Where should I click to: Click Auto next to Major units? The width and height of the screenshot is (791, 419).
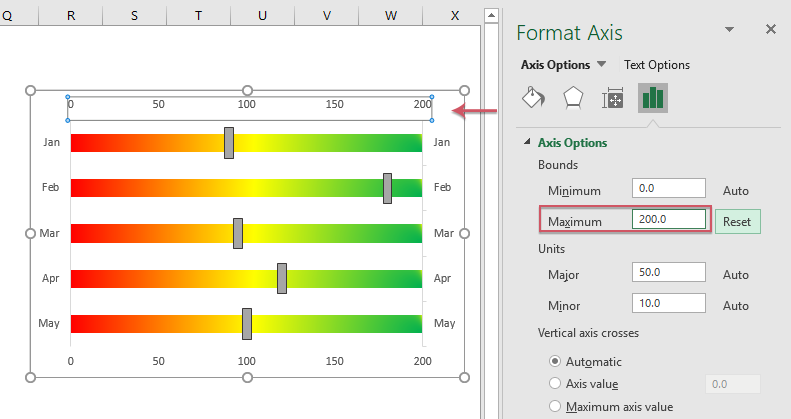pos(736,274)
